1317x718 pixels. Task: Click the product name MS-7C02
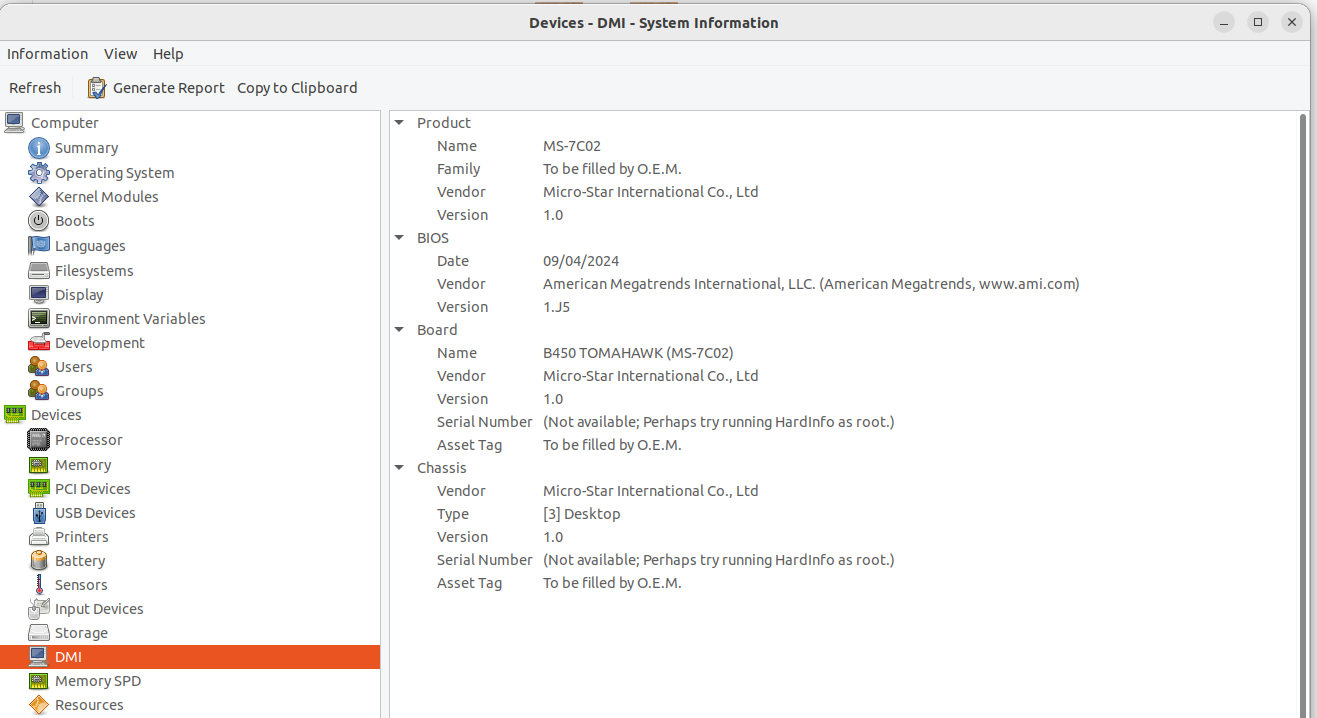pyautogui.click(x=572, y=146)
